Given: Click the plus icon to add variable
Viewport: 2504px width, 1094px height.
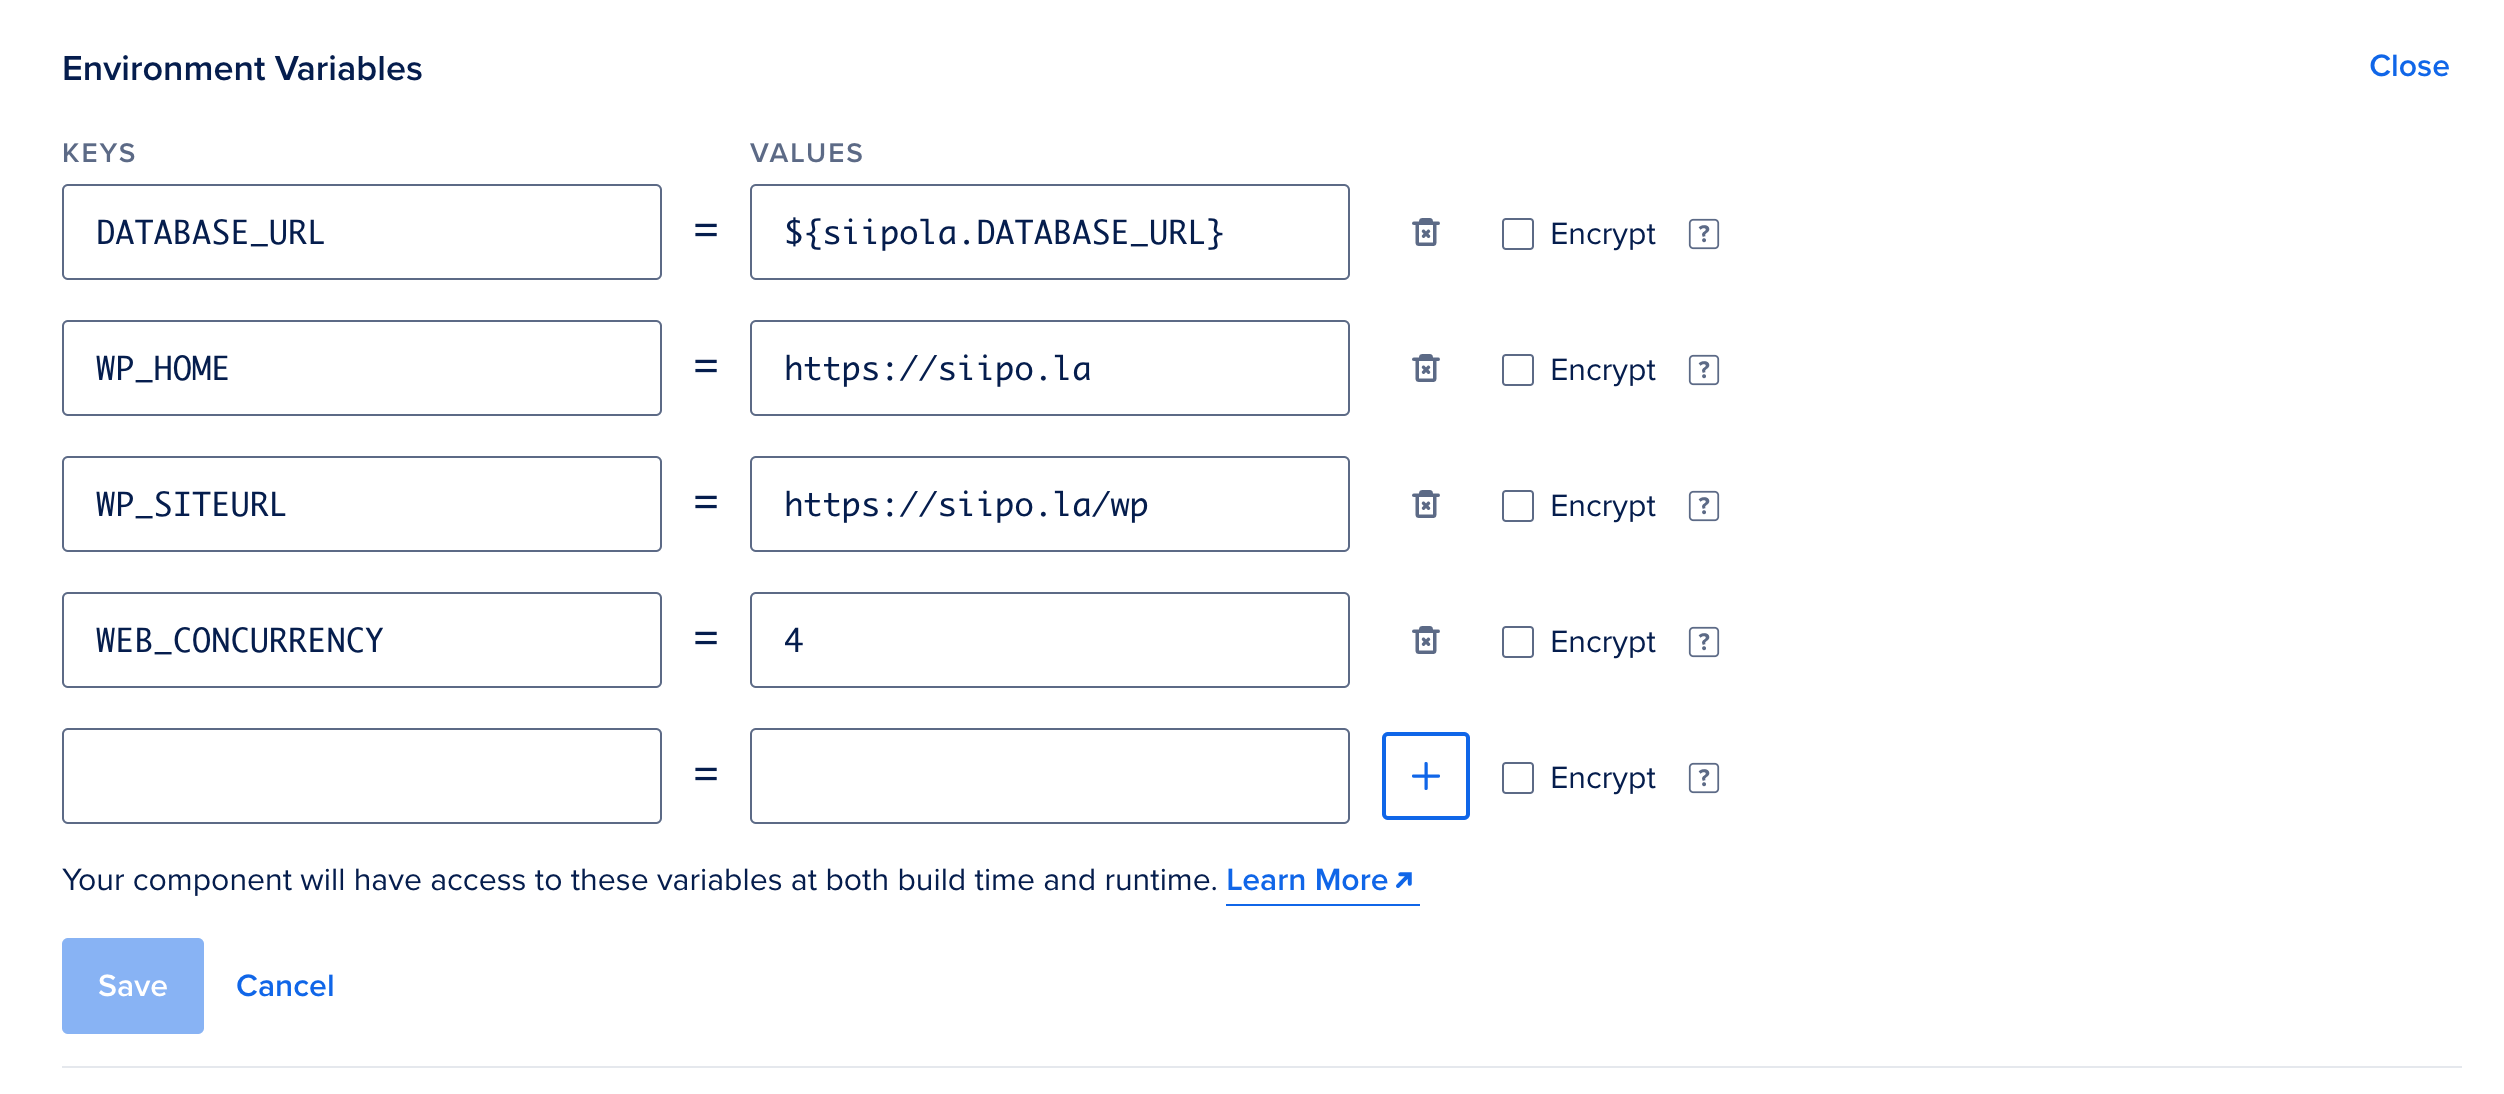Looking at the screenshot, I should [1425, 776].
